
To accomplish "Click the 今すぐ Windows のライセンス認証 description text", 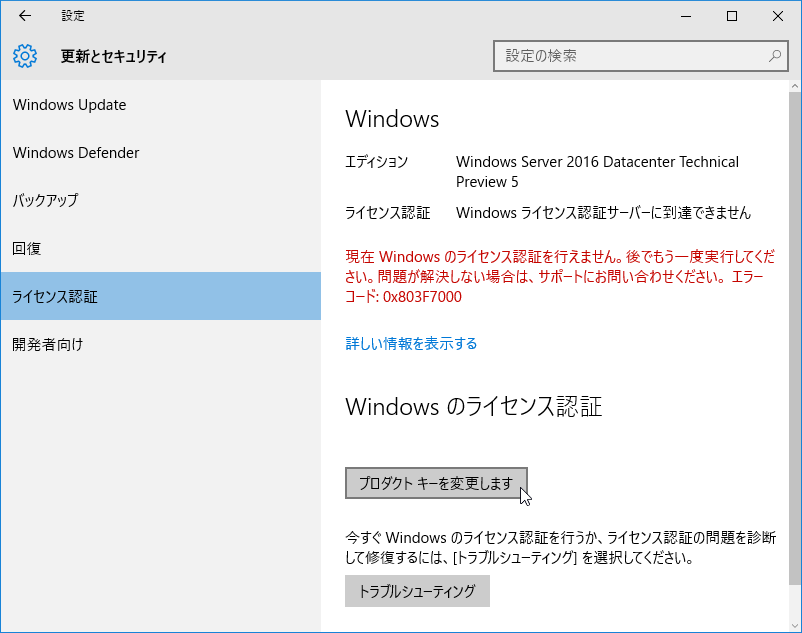I will click(x=561, y=547).
